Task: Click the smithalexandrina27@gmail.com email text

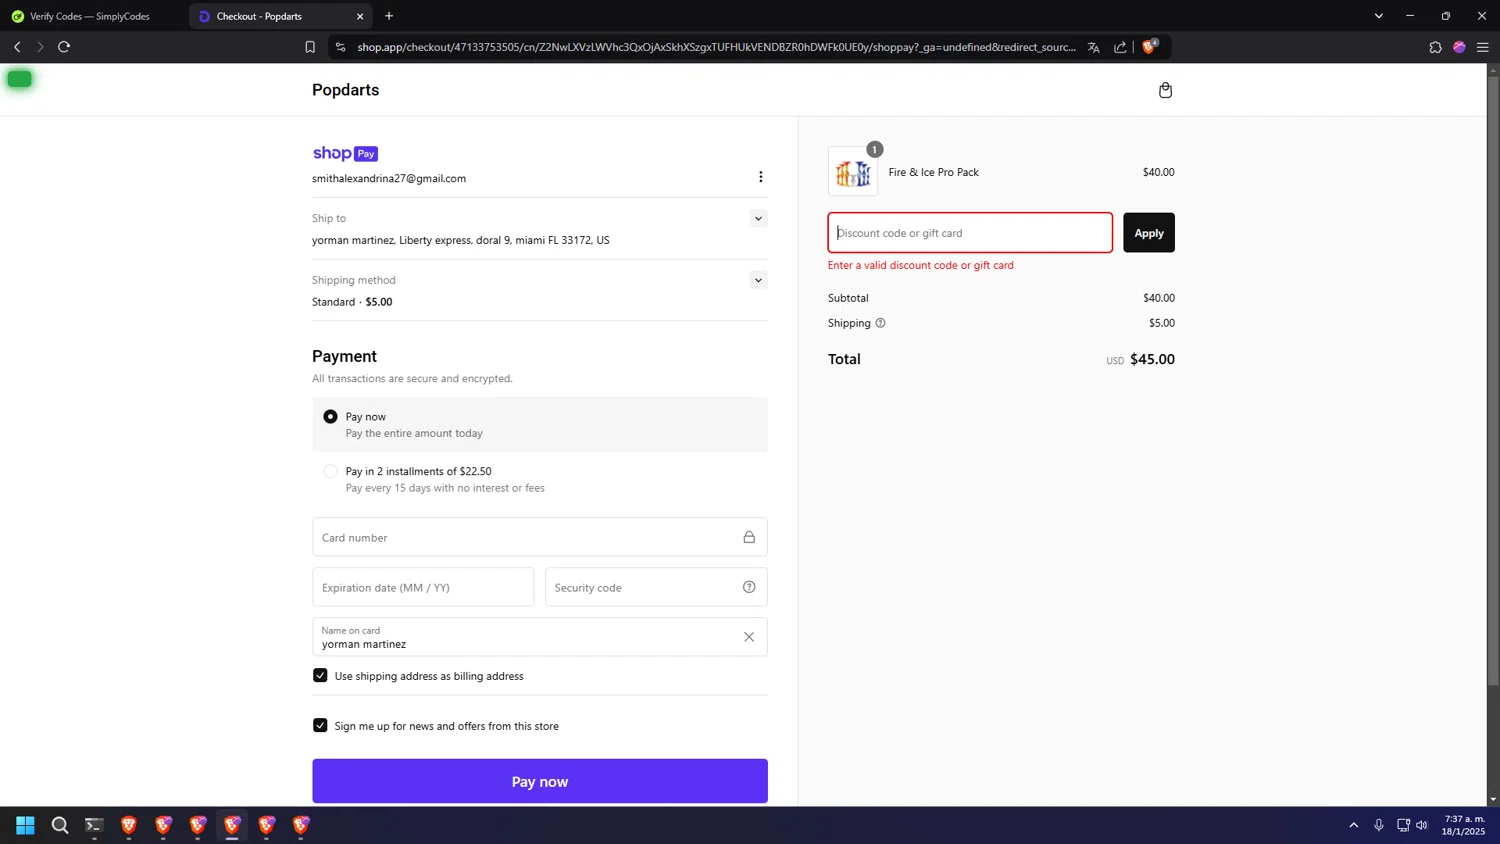Action: 389,178
